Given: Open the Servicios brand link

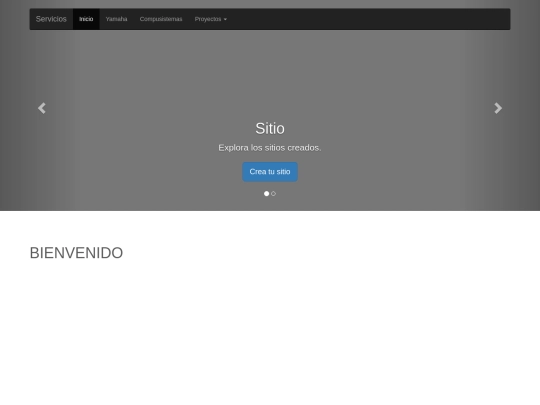Looking at the screenshot, I should point(51,19).
